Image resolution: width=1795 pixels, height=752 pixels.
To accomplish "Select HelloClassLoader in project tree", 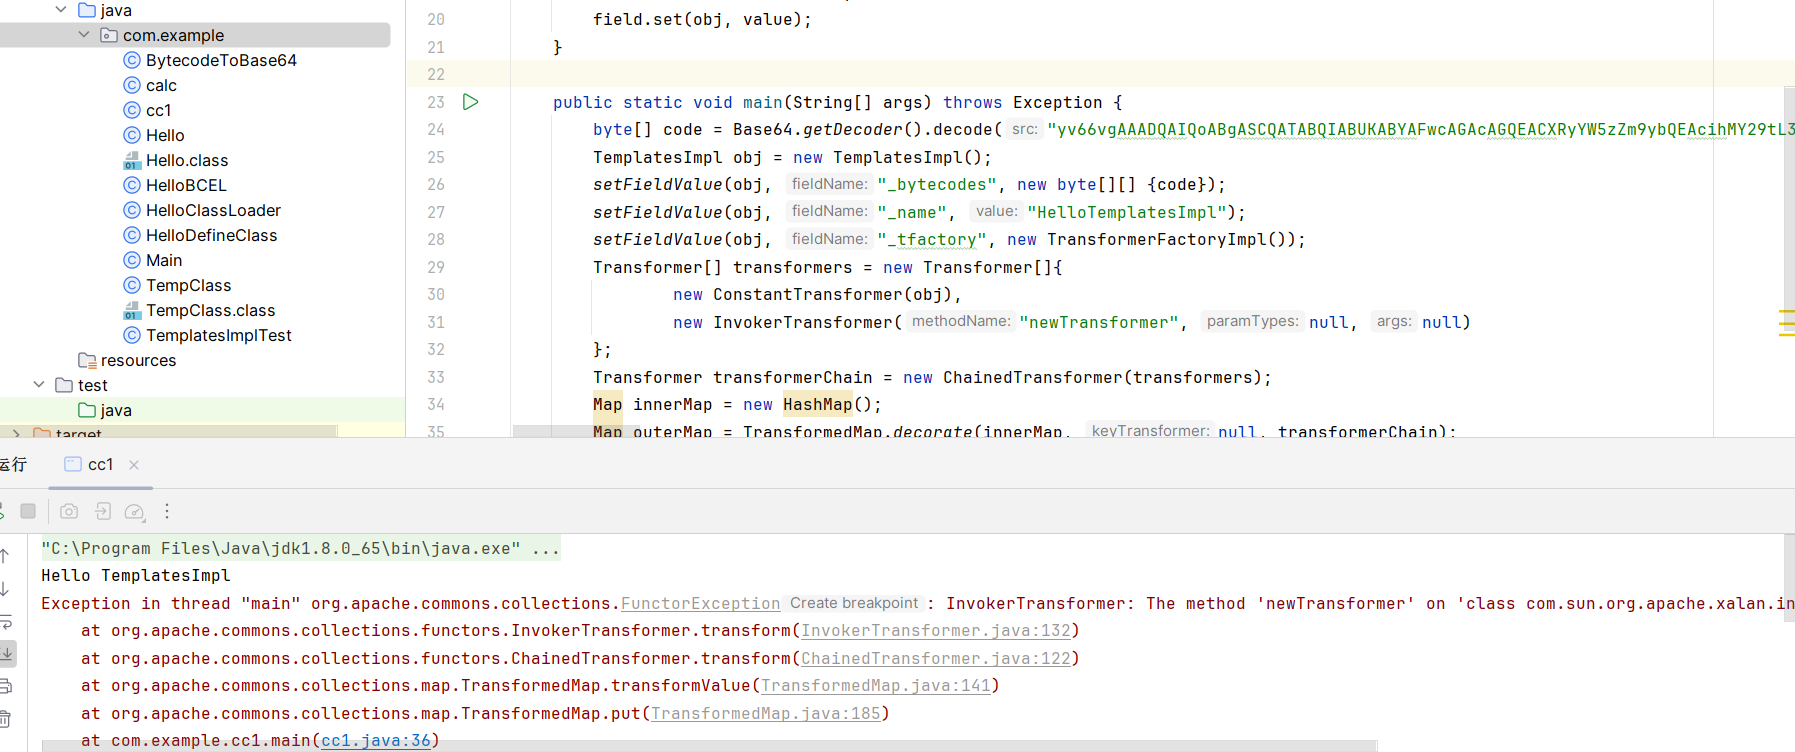I will (213, 210).
